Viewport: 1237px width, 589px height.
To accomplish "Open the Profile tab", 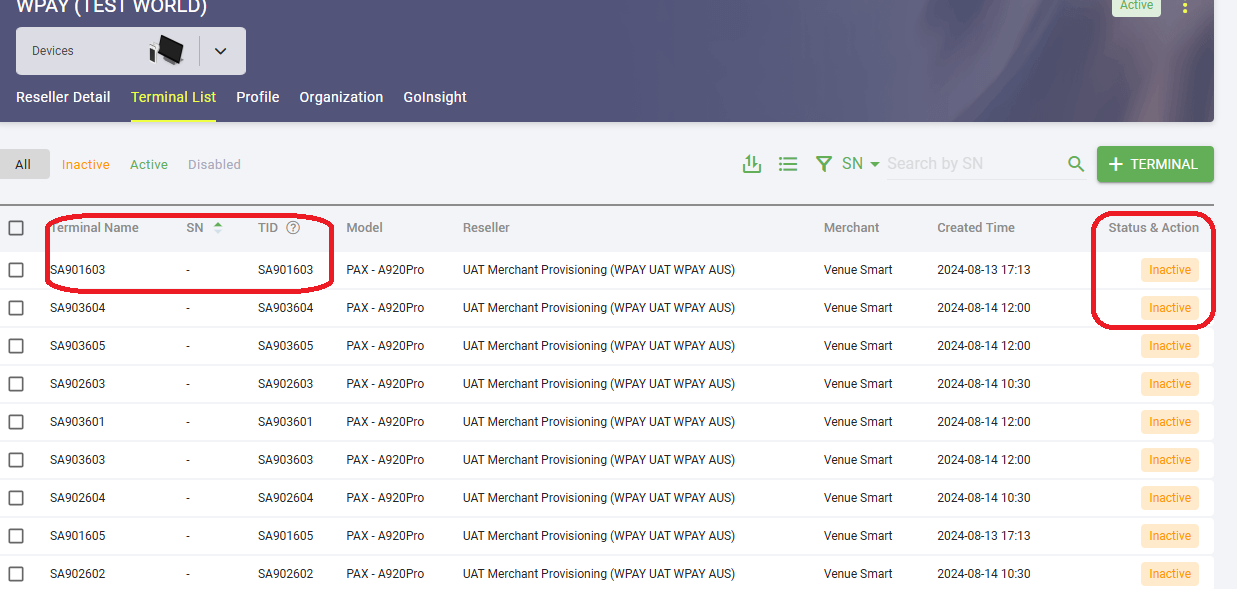I will tap(258, 97).
